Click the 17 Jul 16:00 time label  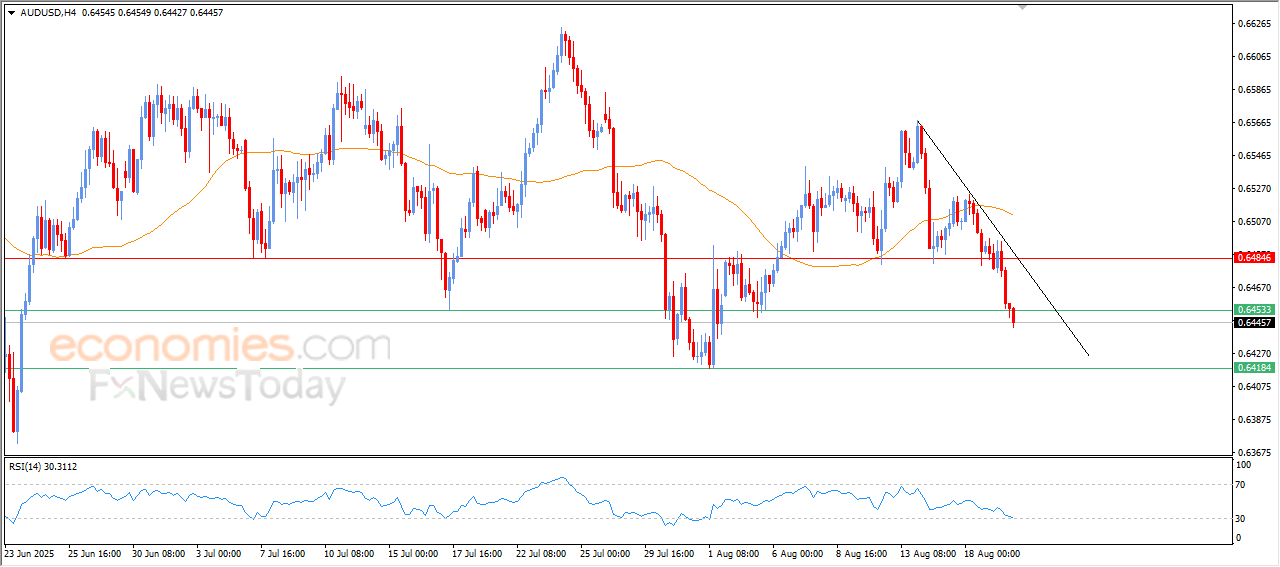(476, 552)
